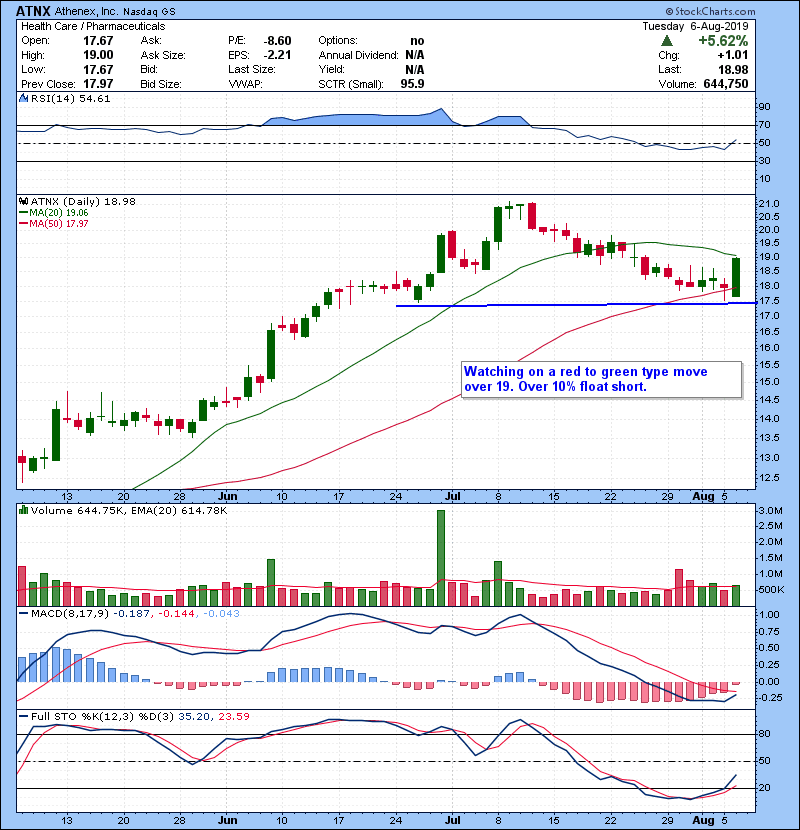Click the Low value 17.67
The height and width of the screenshot is (830, 800).
tap(98, 69)
